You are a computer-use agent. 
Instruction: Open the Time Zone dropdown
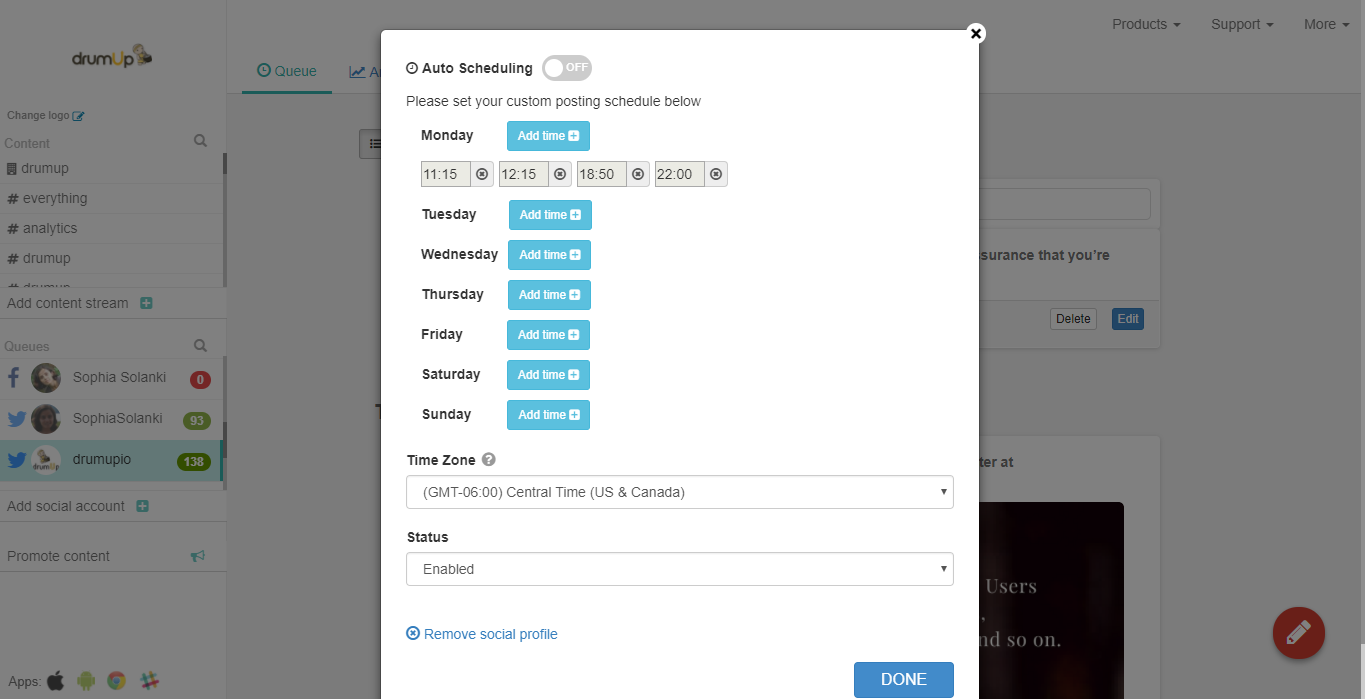tap(679, 492)
